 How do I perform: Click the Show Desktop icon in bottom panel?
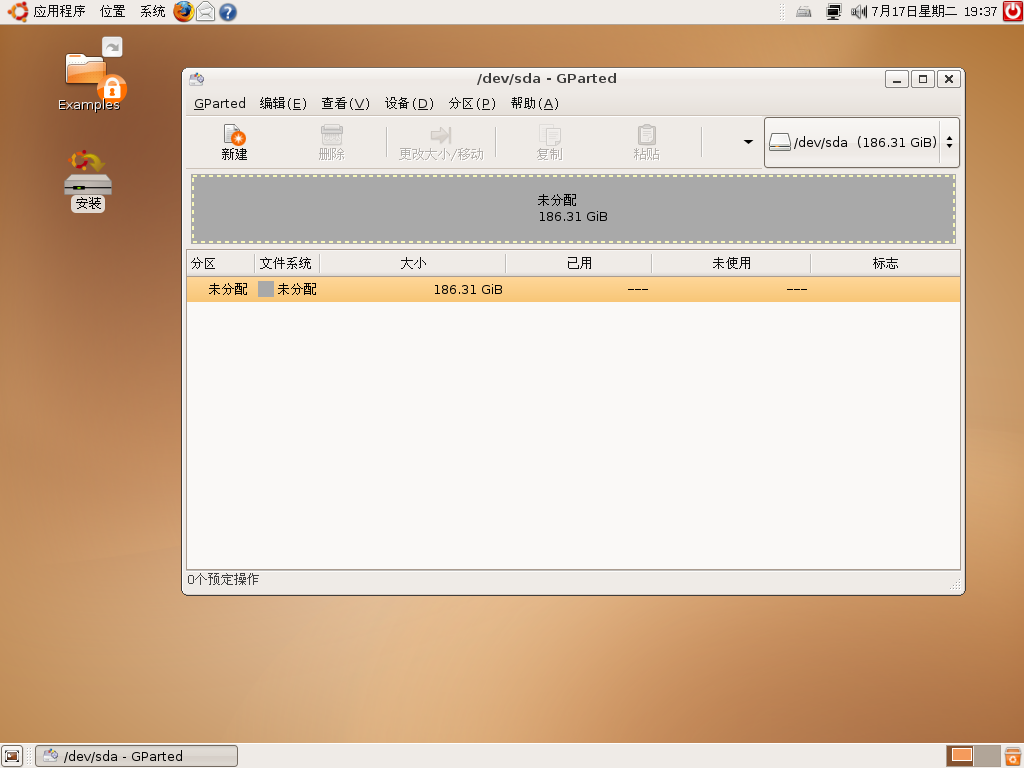(12, 756)
